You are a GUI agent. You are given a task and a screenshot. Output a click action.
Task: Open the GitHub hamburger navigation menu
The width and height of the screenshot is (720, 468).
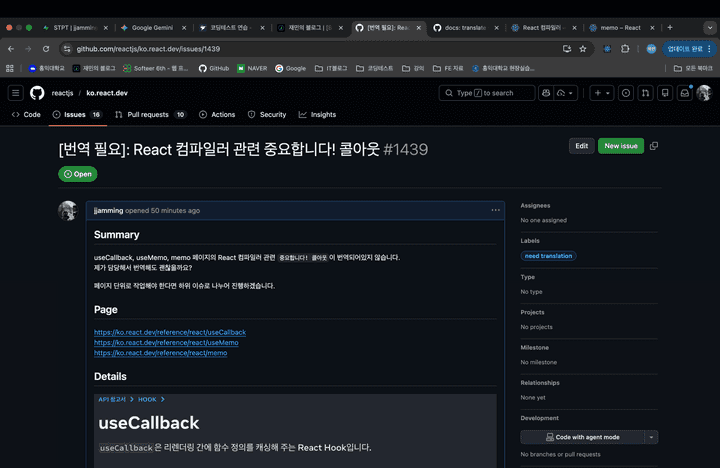[x=15, y=93]
